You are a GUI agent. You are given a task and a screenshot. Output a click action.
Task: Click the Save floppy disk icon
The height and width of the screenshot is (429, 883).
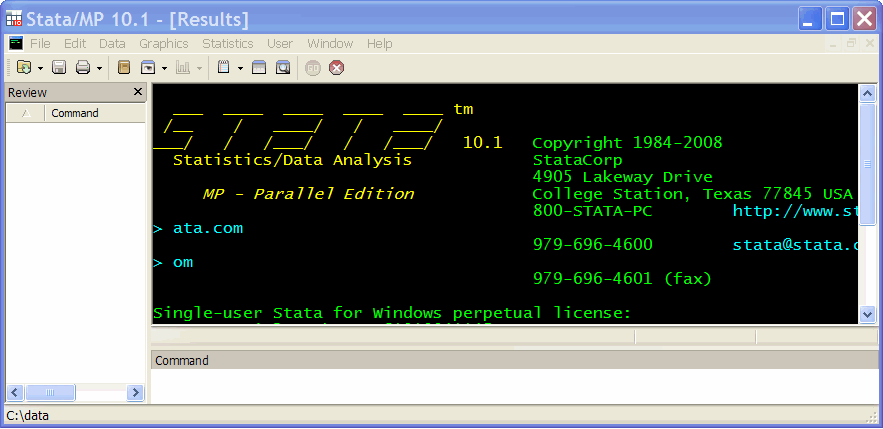click(59, 68)
